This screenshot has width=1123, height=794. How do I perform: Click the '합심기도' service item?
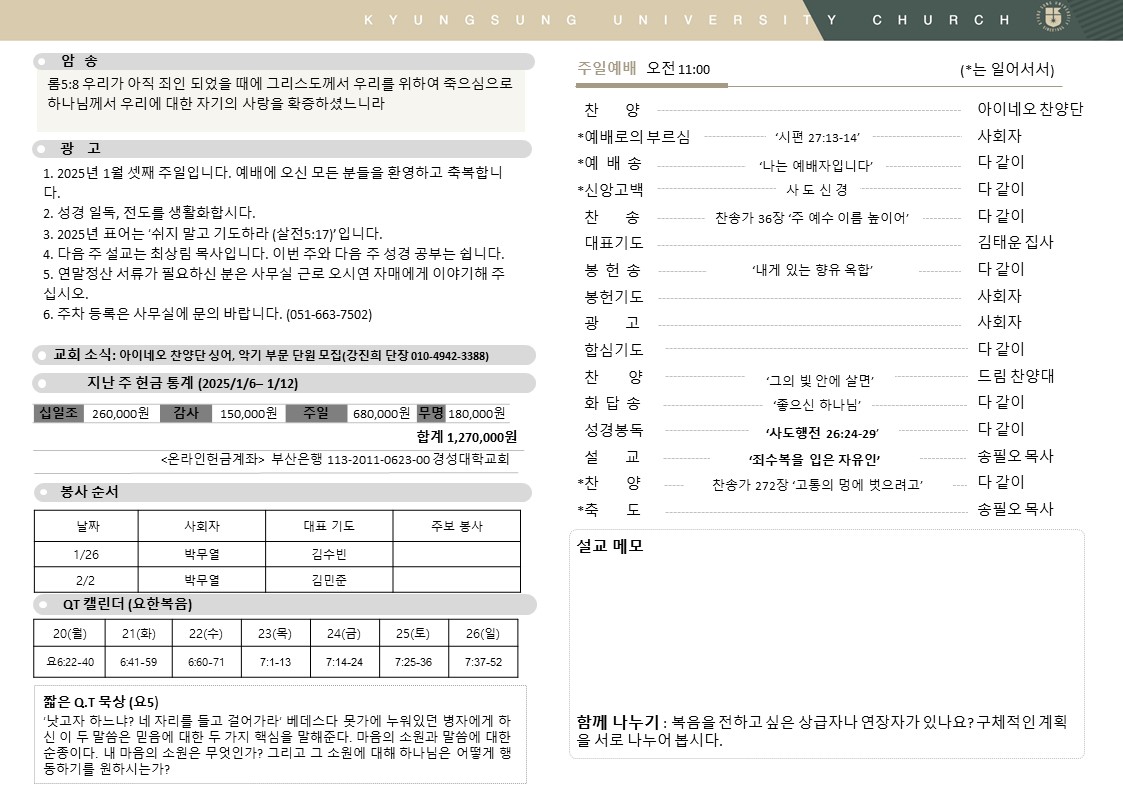point(614,349)
